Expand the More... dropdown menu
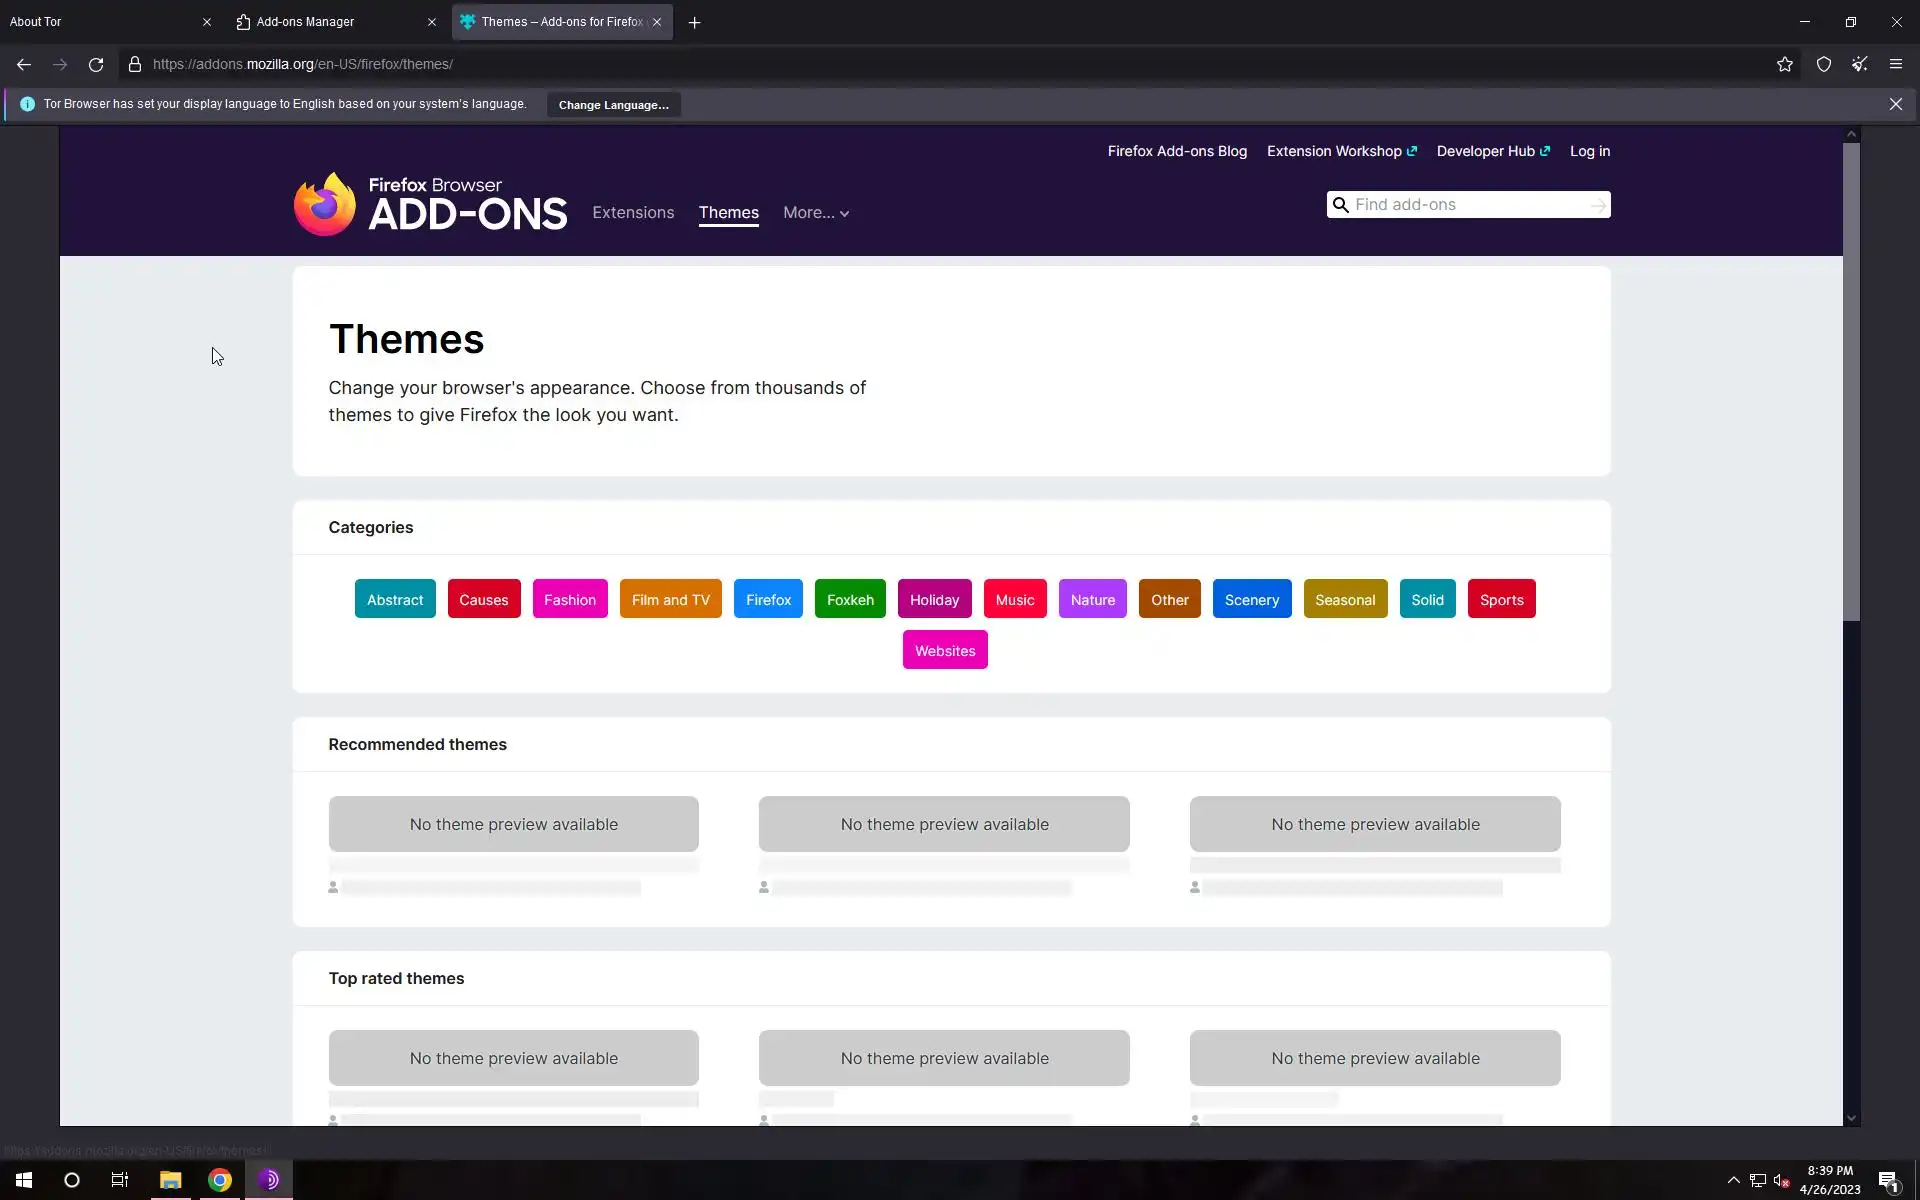 pyautogui.click(x=816, y=213)
